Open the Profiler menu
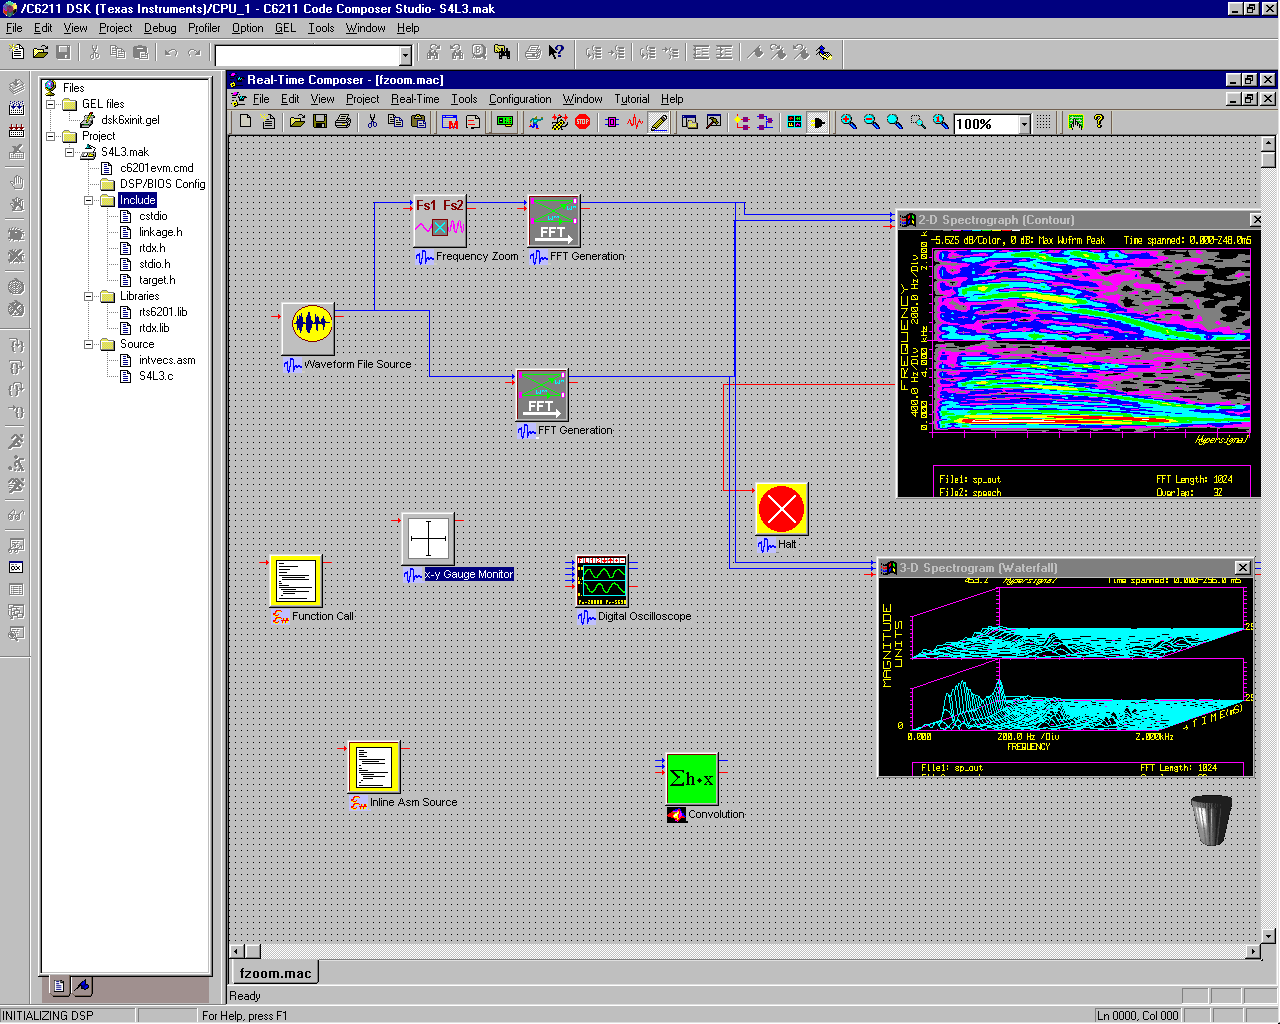This screenshot has height=1024, width=1280. click(x=204, y=28)
